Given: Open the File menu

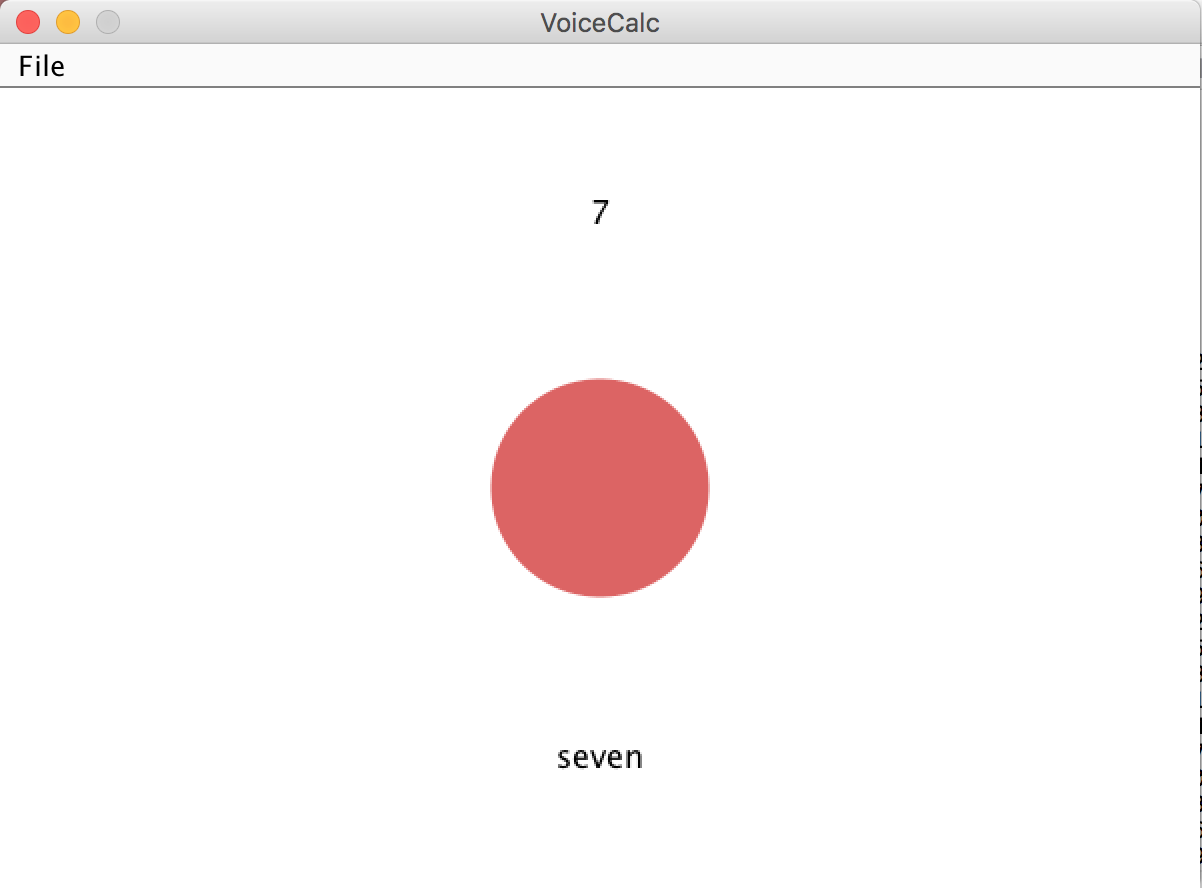Looking at the screenshot, I should click(x=41, y=66).
